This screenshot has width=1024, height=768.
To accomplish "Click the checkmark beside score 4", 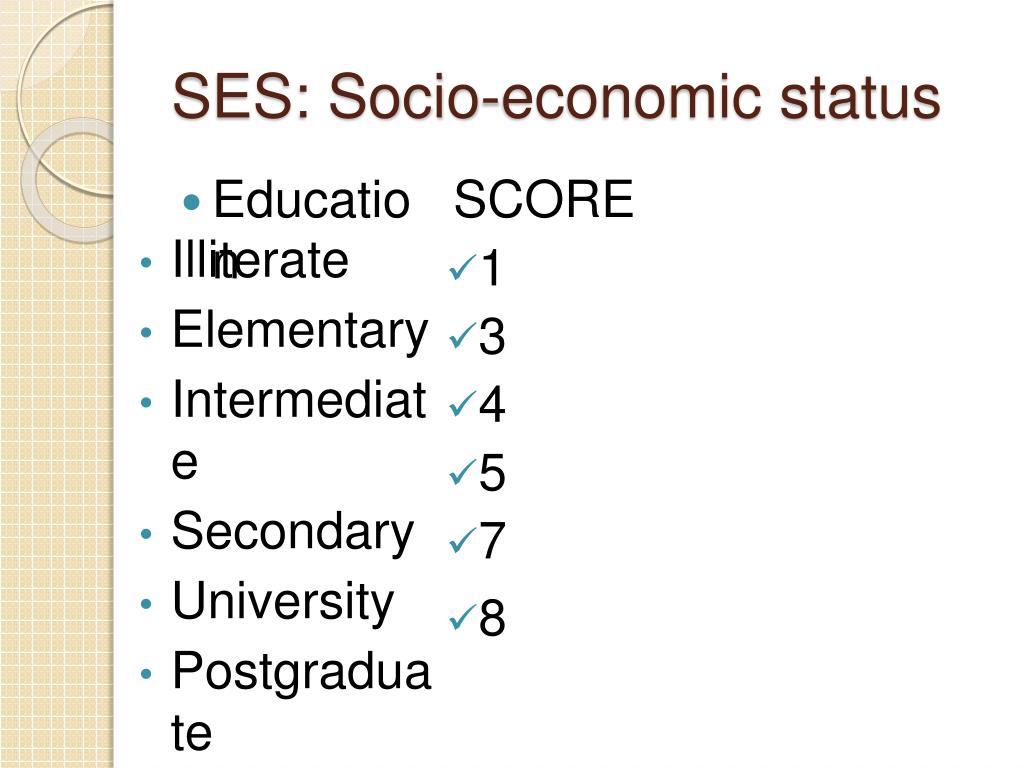I will pyautogui.click(x=462, y=404).
